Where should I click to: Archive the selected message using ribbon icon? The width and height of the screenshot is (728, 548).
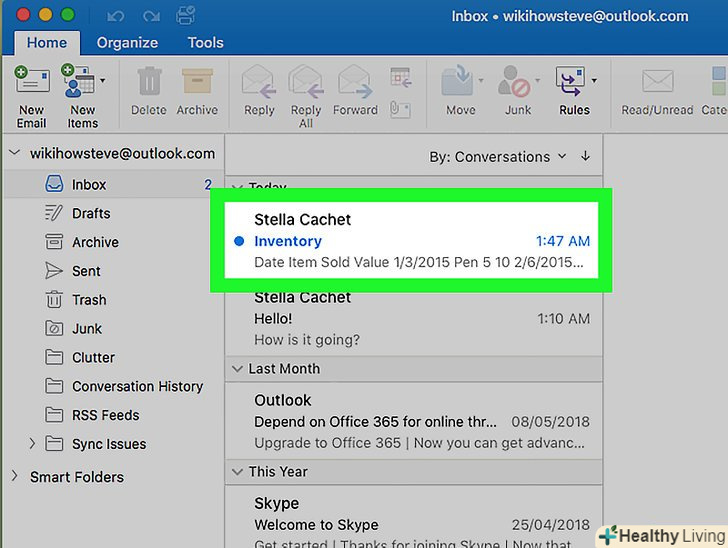point(197,83)
